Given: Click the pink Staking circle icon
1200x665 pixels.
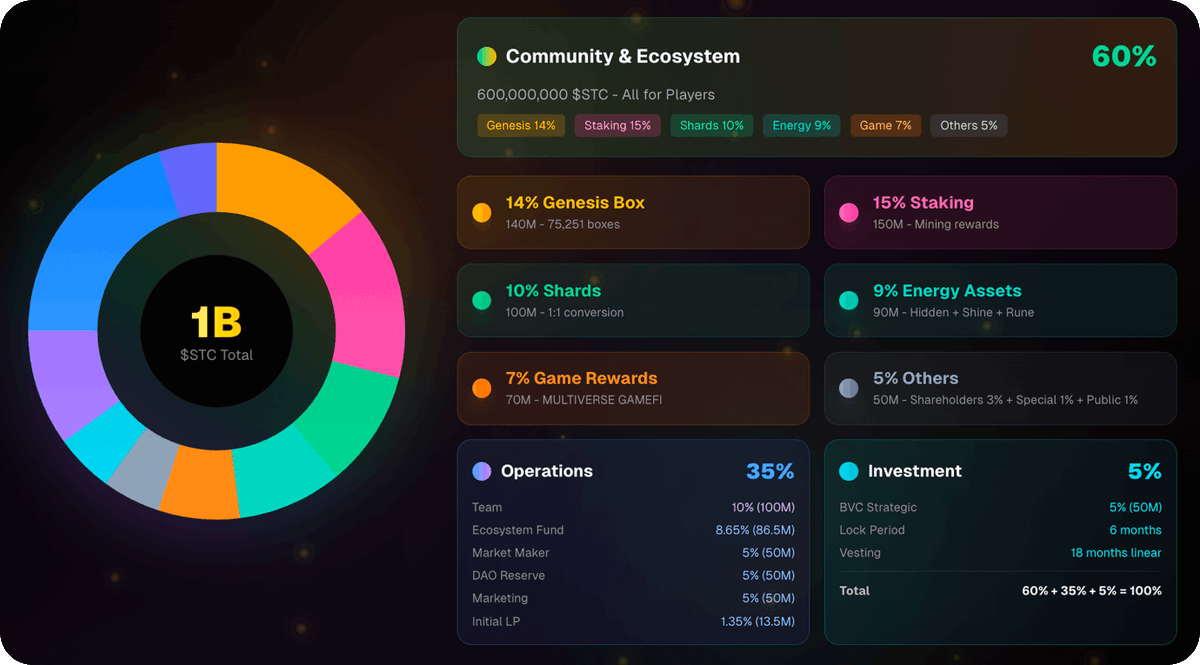Looking at the screenshot, I should [849, 212].
